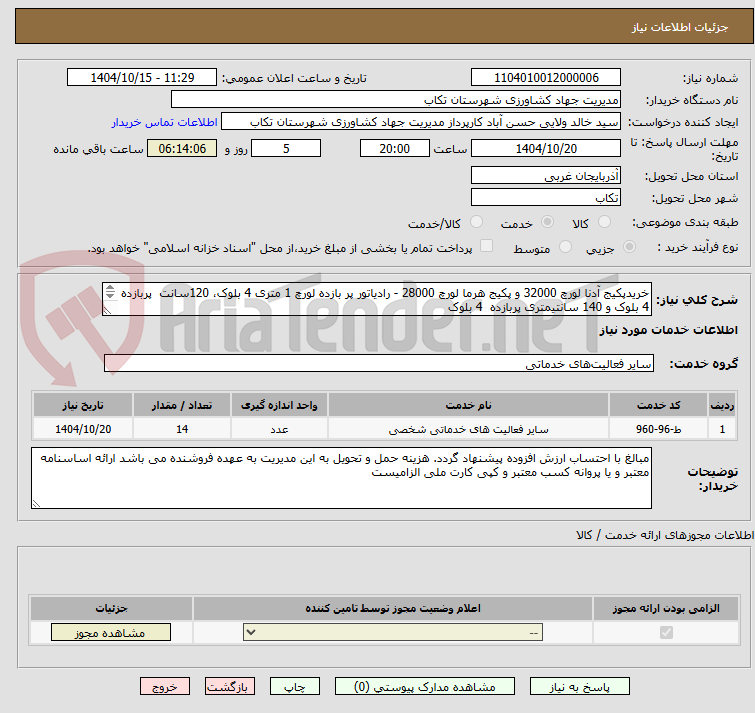This screenshot has height=713, width=755.
Task: Click the province field 'آذربایجان غربی'
Action: pyautogui.click(x=546, y=176)
